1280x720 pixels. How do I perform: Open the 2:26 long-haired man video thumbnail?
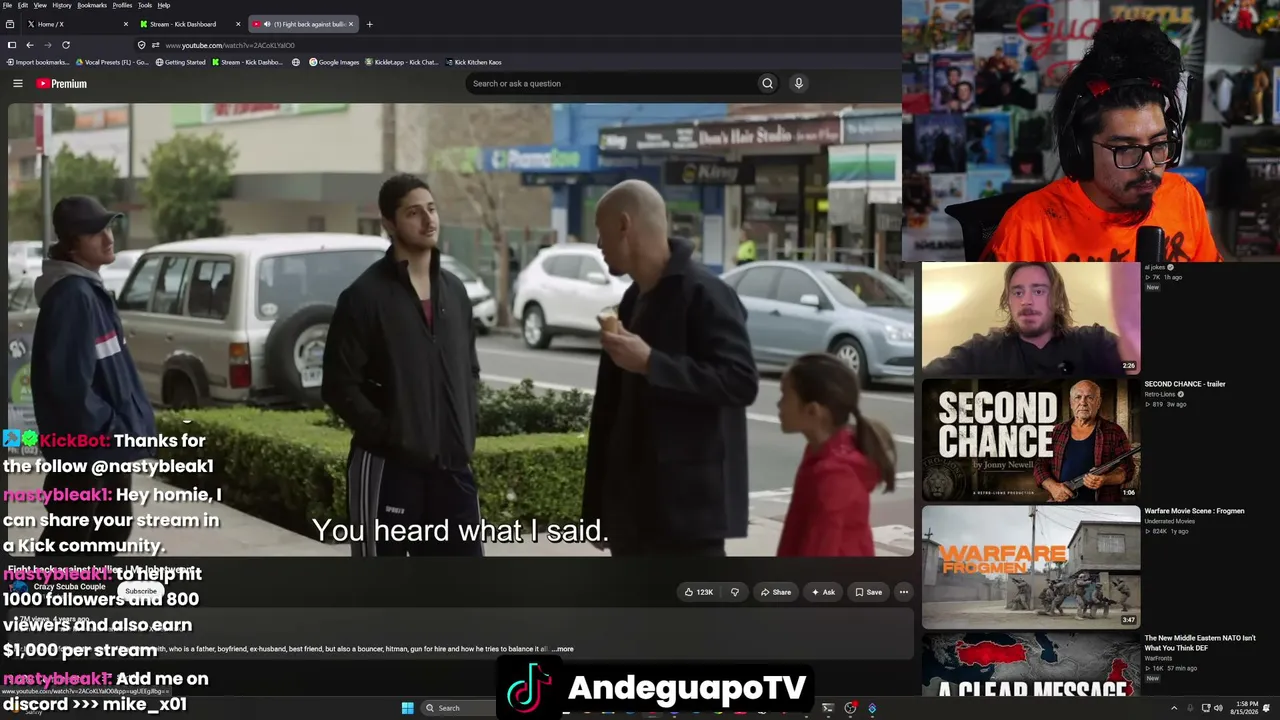click(x=1031, y=318)
